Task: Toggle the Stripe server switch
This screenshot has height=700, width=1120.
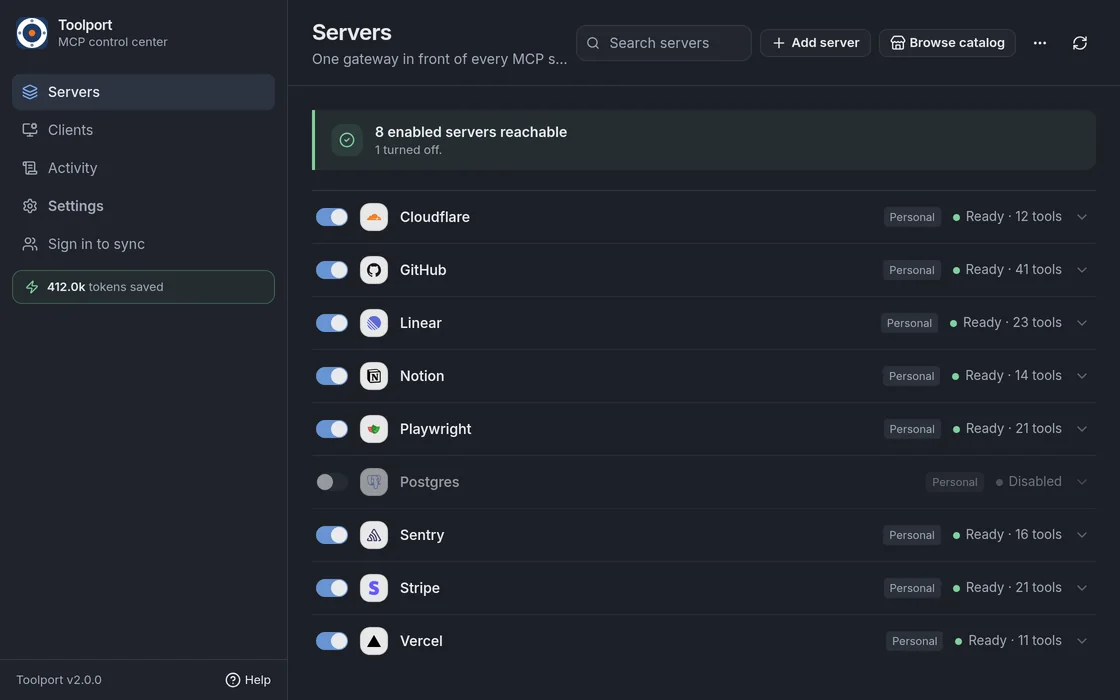Action: point(331,588)
